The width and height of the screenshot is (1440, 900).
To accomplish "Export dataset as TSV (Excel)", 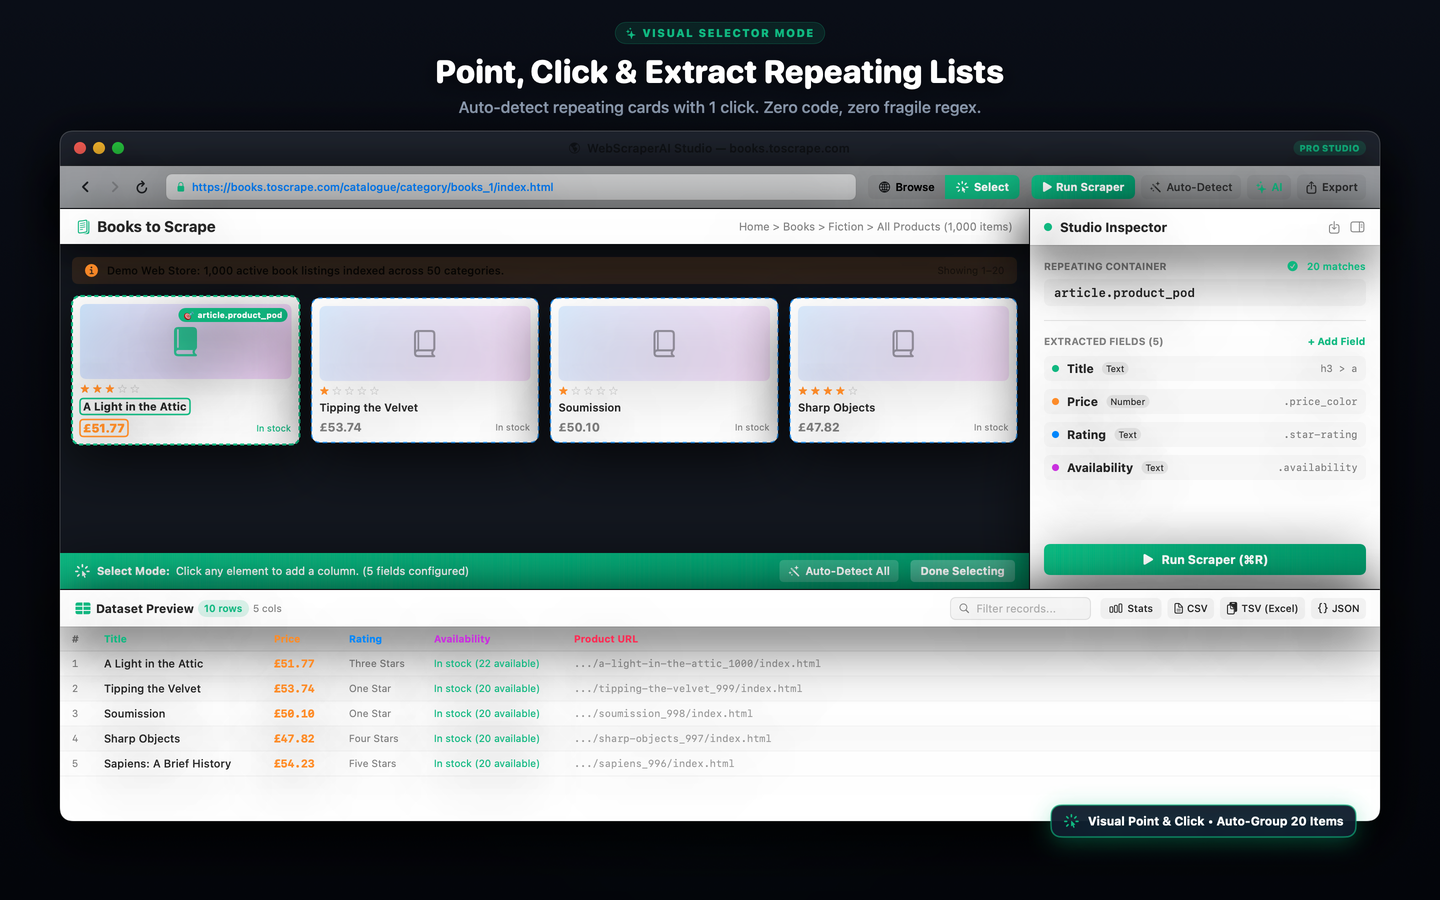I will click(1262, 608).
